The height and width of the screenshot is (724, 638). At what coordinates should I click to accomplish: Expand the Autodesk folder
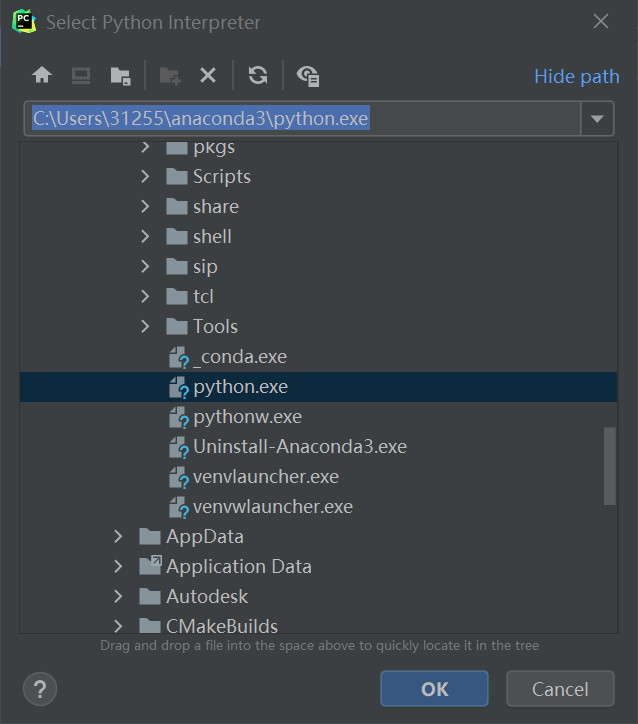tap(118, 597)
